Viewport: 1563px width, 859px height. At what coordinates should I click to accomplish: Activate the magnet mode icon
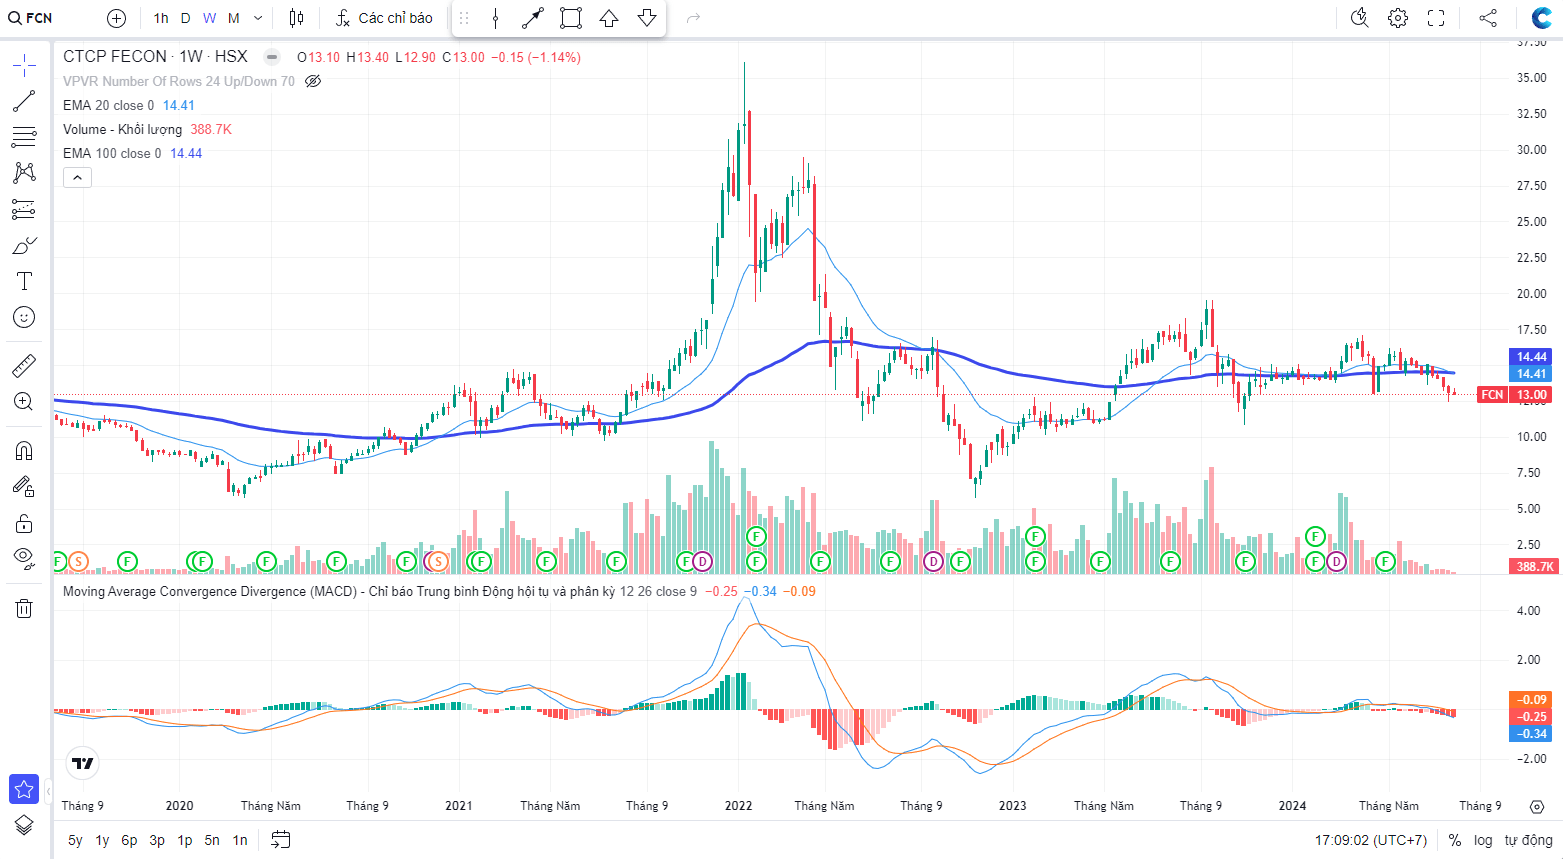24,451
